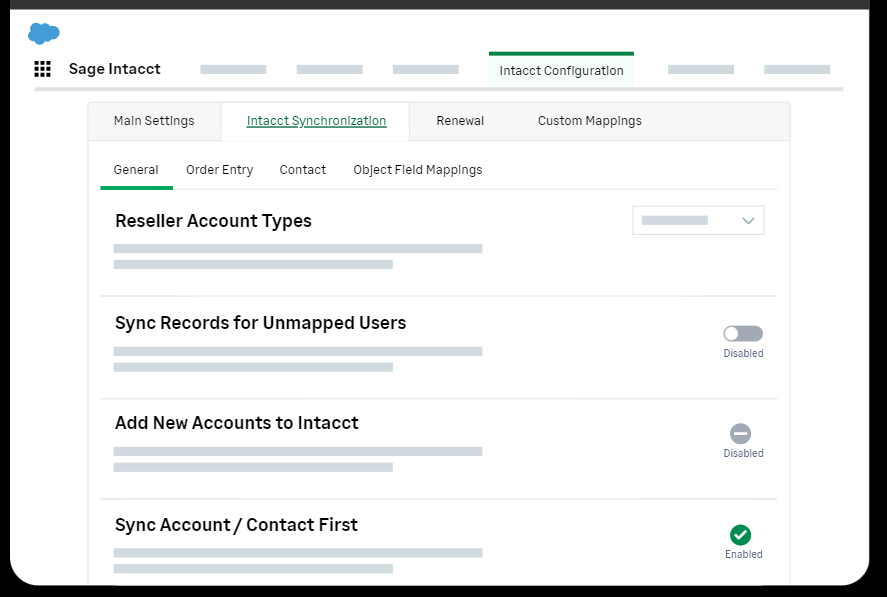This screenshot has height=597, width=887.
Task: Open the Intacct Configuration tab
Action: (561, 71)
